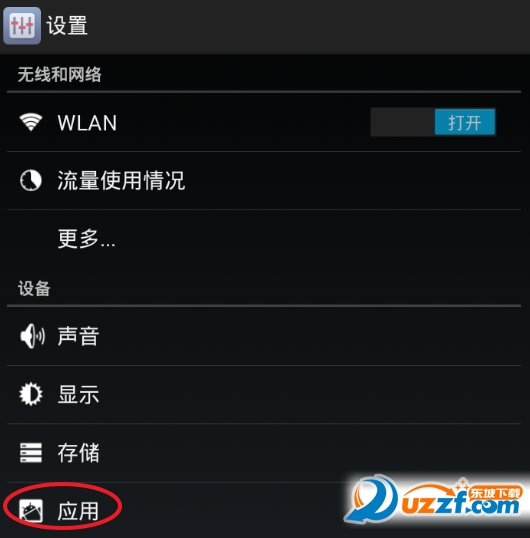Click the 设置 title text
Image resolution: width=530 pixels, height=538 pixels.
click(67, 26)
